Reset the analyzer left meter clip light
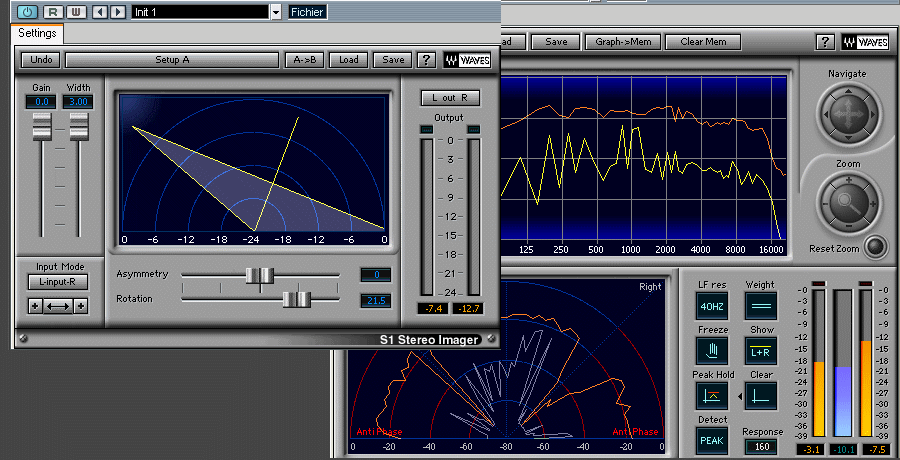The width and height of the screenshot is (900, 460). pyautogui.click(x=818, y=284)
